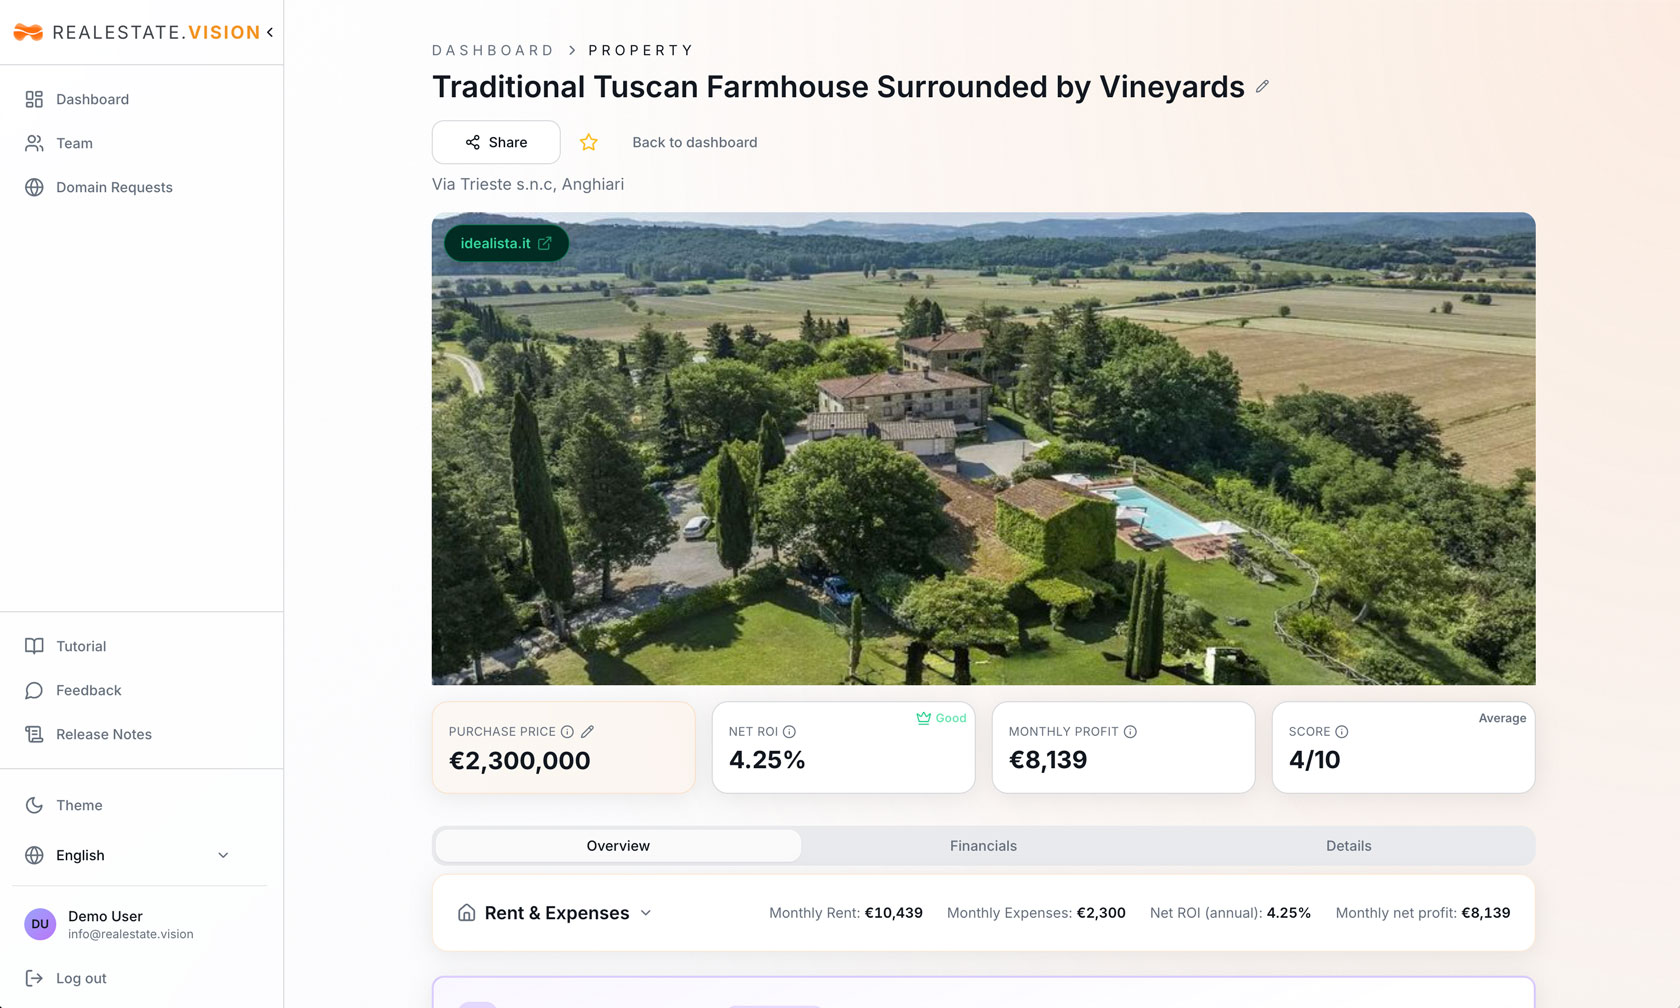
Task: Toggle the Theme dark mode option
Action: (79, 805)
